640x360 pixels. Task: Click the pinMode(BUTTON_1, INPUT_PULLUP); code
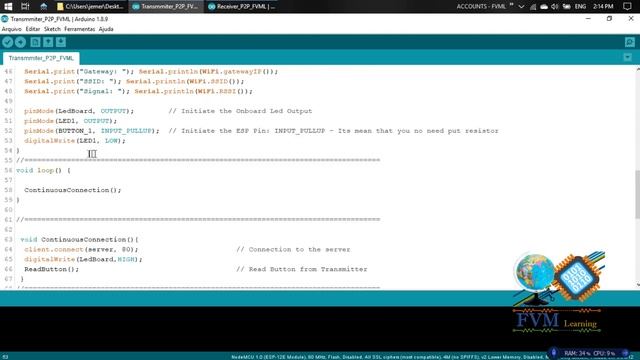tap(92, 131)
